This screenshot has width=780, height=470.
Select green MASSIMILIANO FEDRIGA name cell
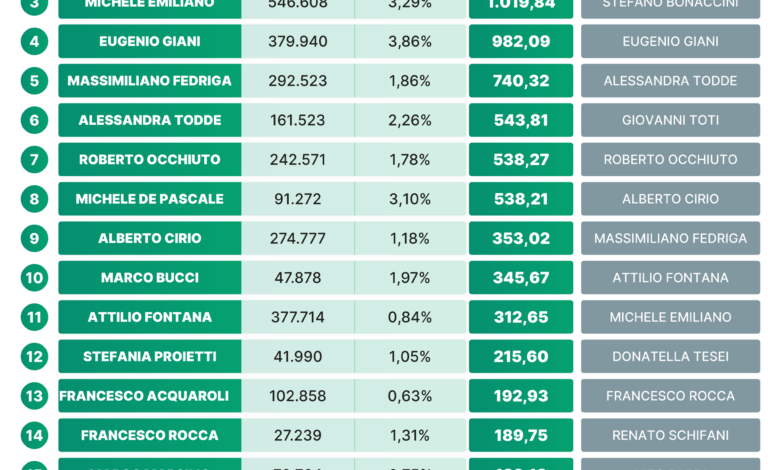click(150, 81)
